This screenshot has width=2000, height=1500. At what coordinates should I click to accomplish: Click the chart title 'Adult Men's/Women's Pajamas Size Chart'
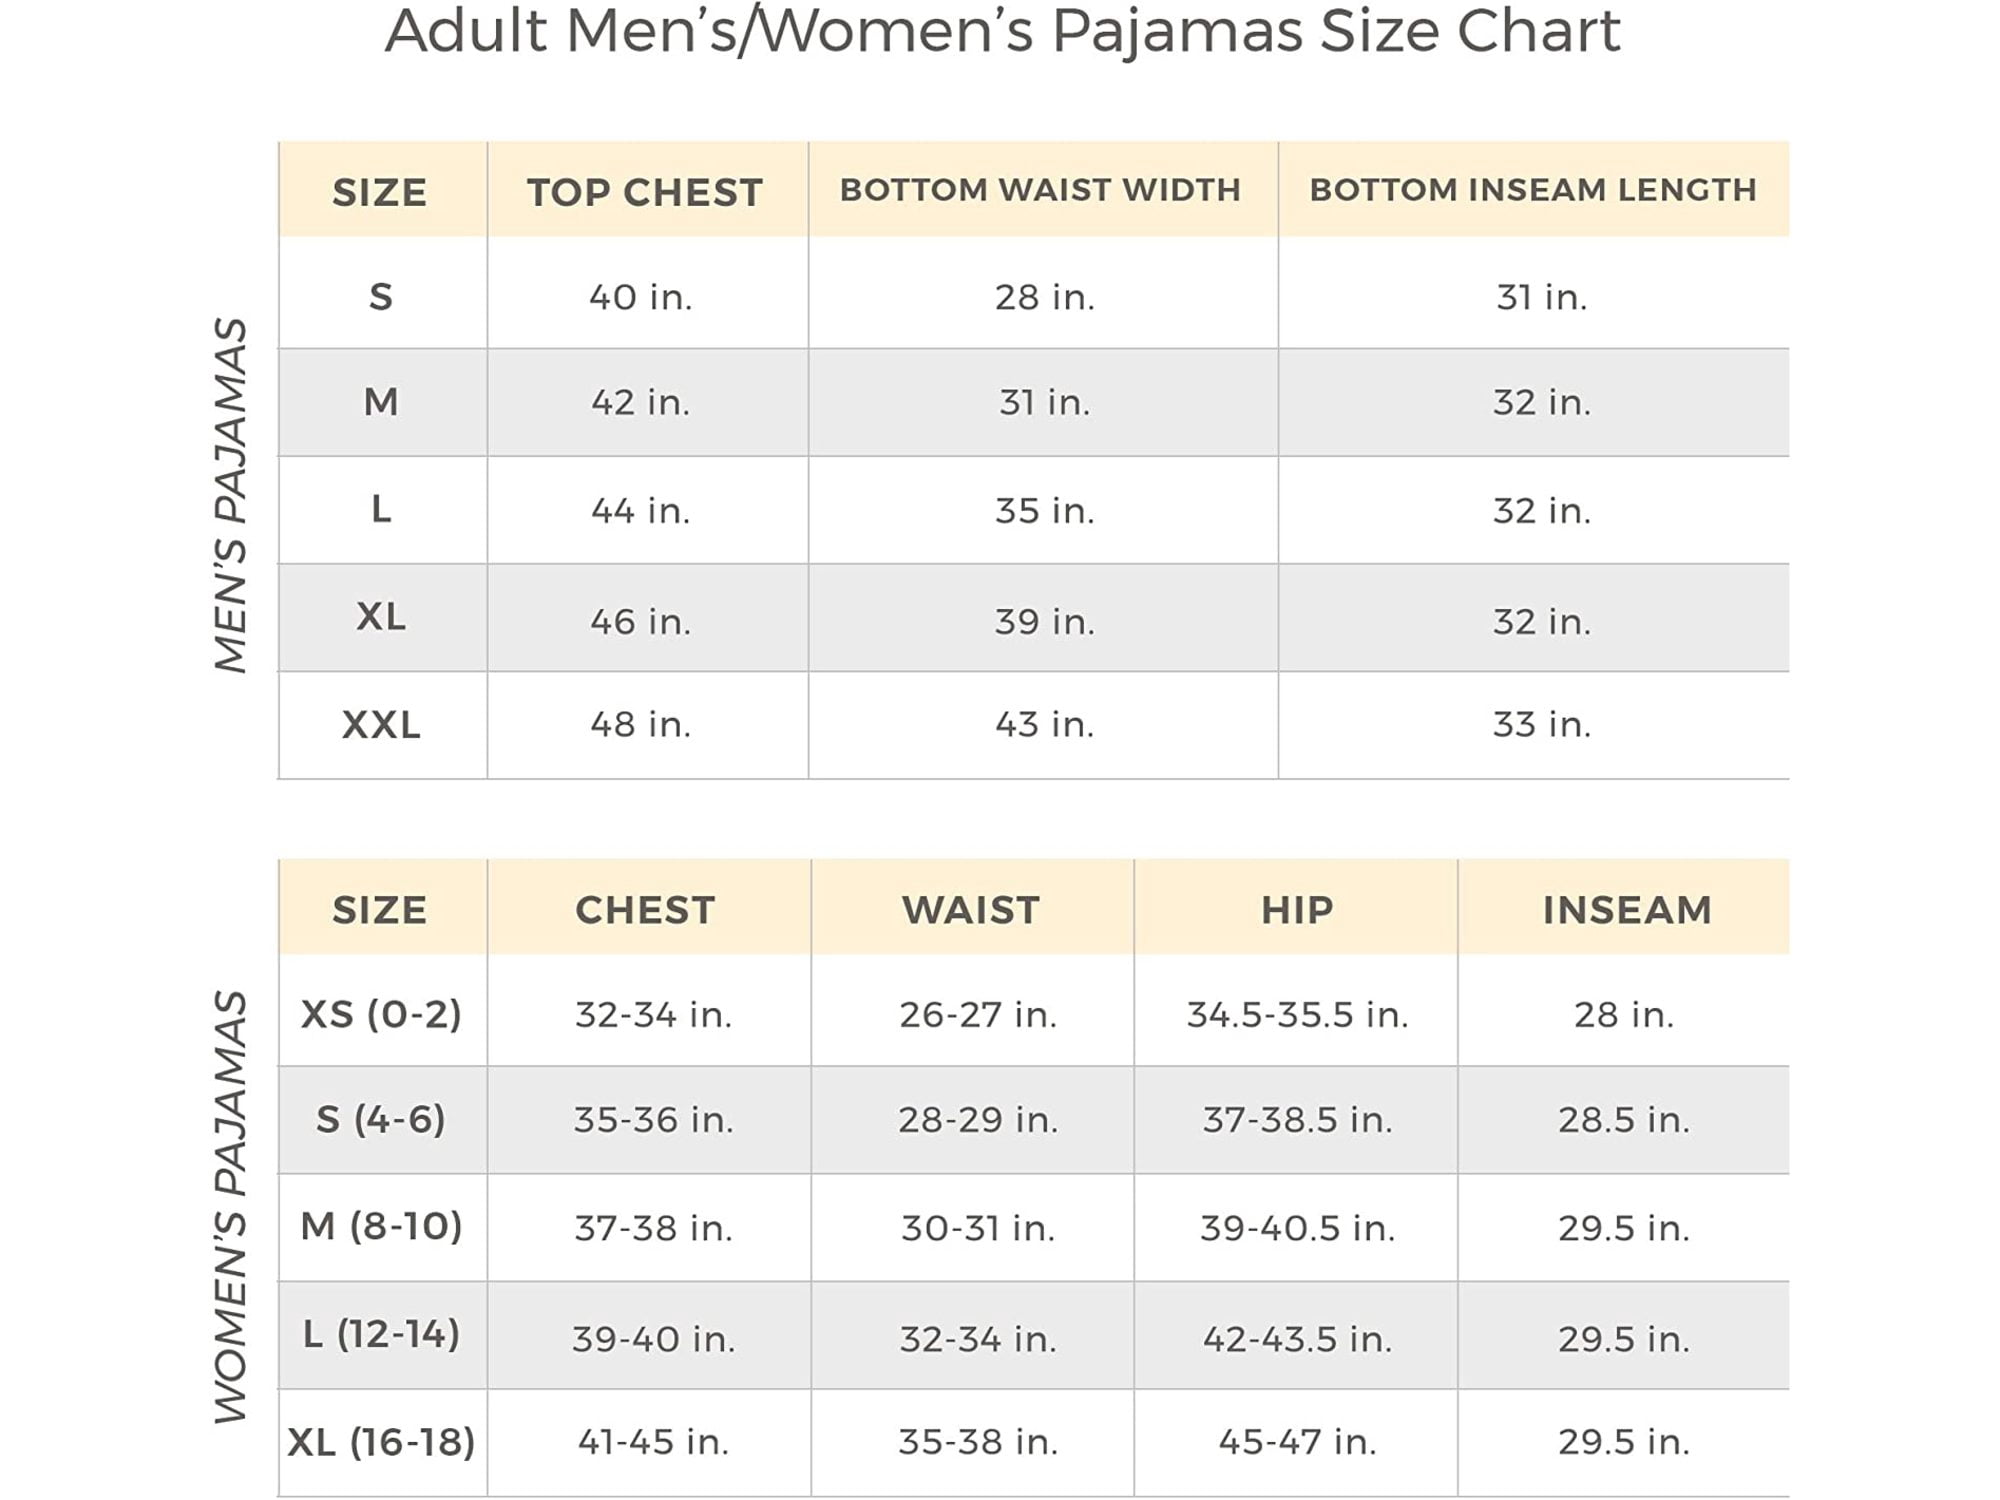pyautogui.click(x=1002, y=32)
